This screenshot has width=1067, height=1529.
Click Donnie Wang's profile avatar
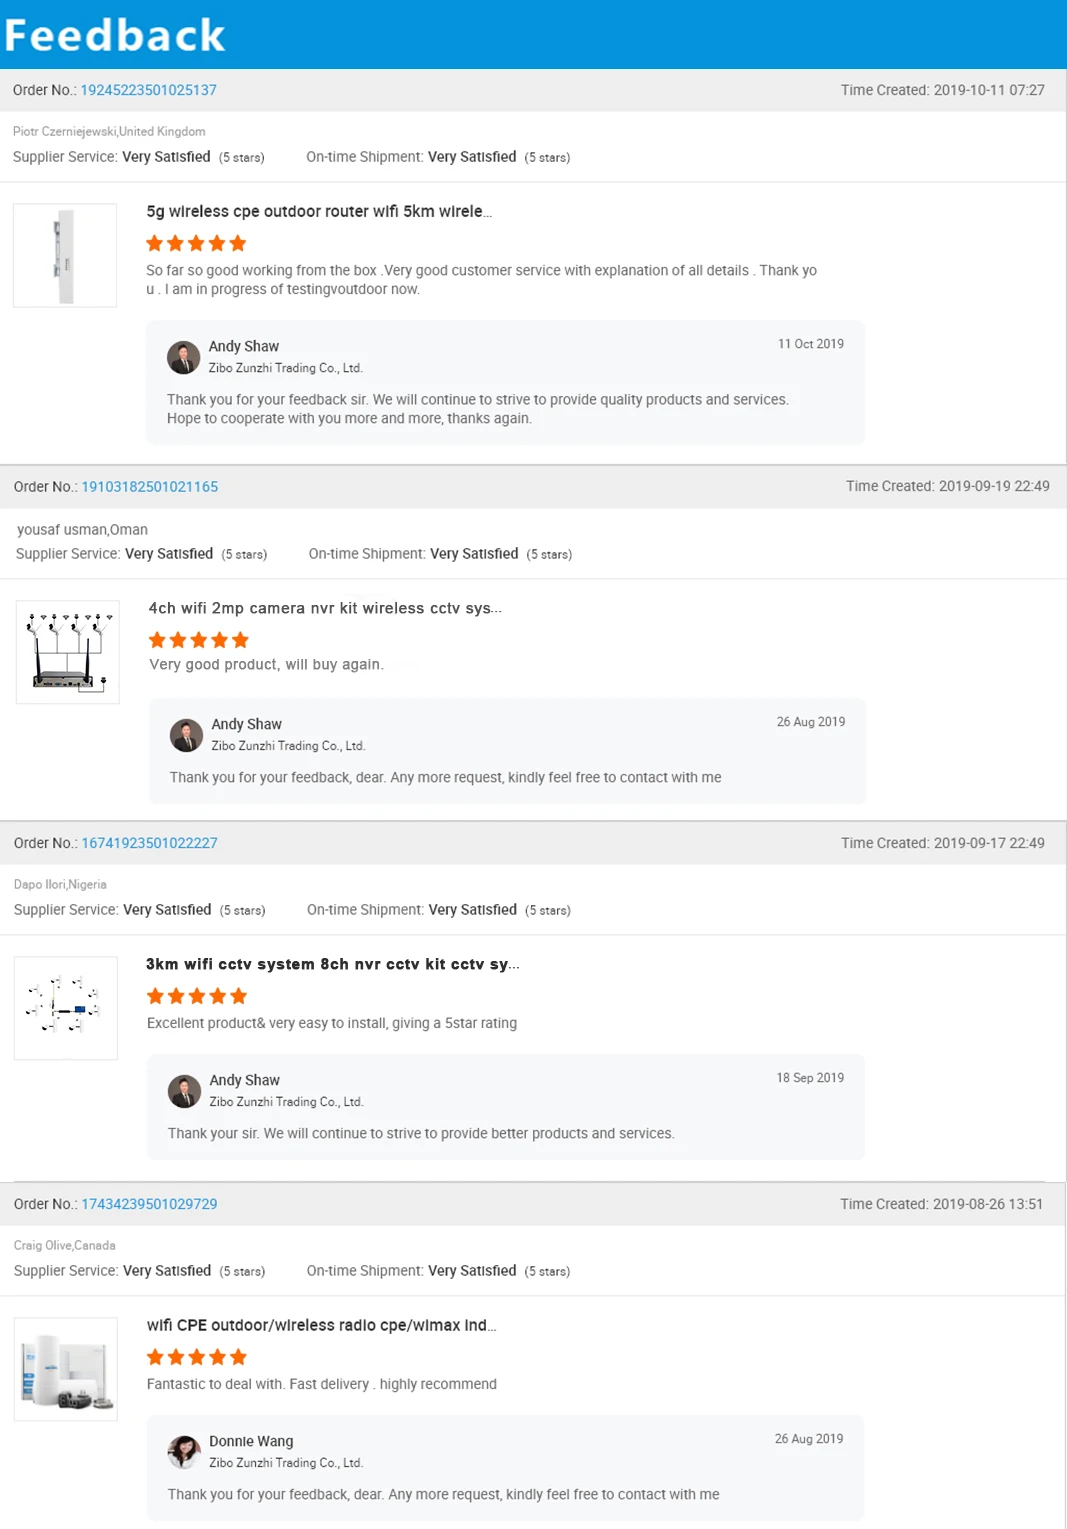(184, 1451)
